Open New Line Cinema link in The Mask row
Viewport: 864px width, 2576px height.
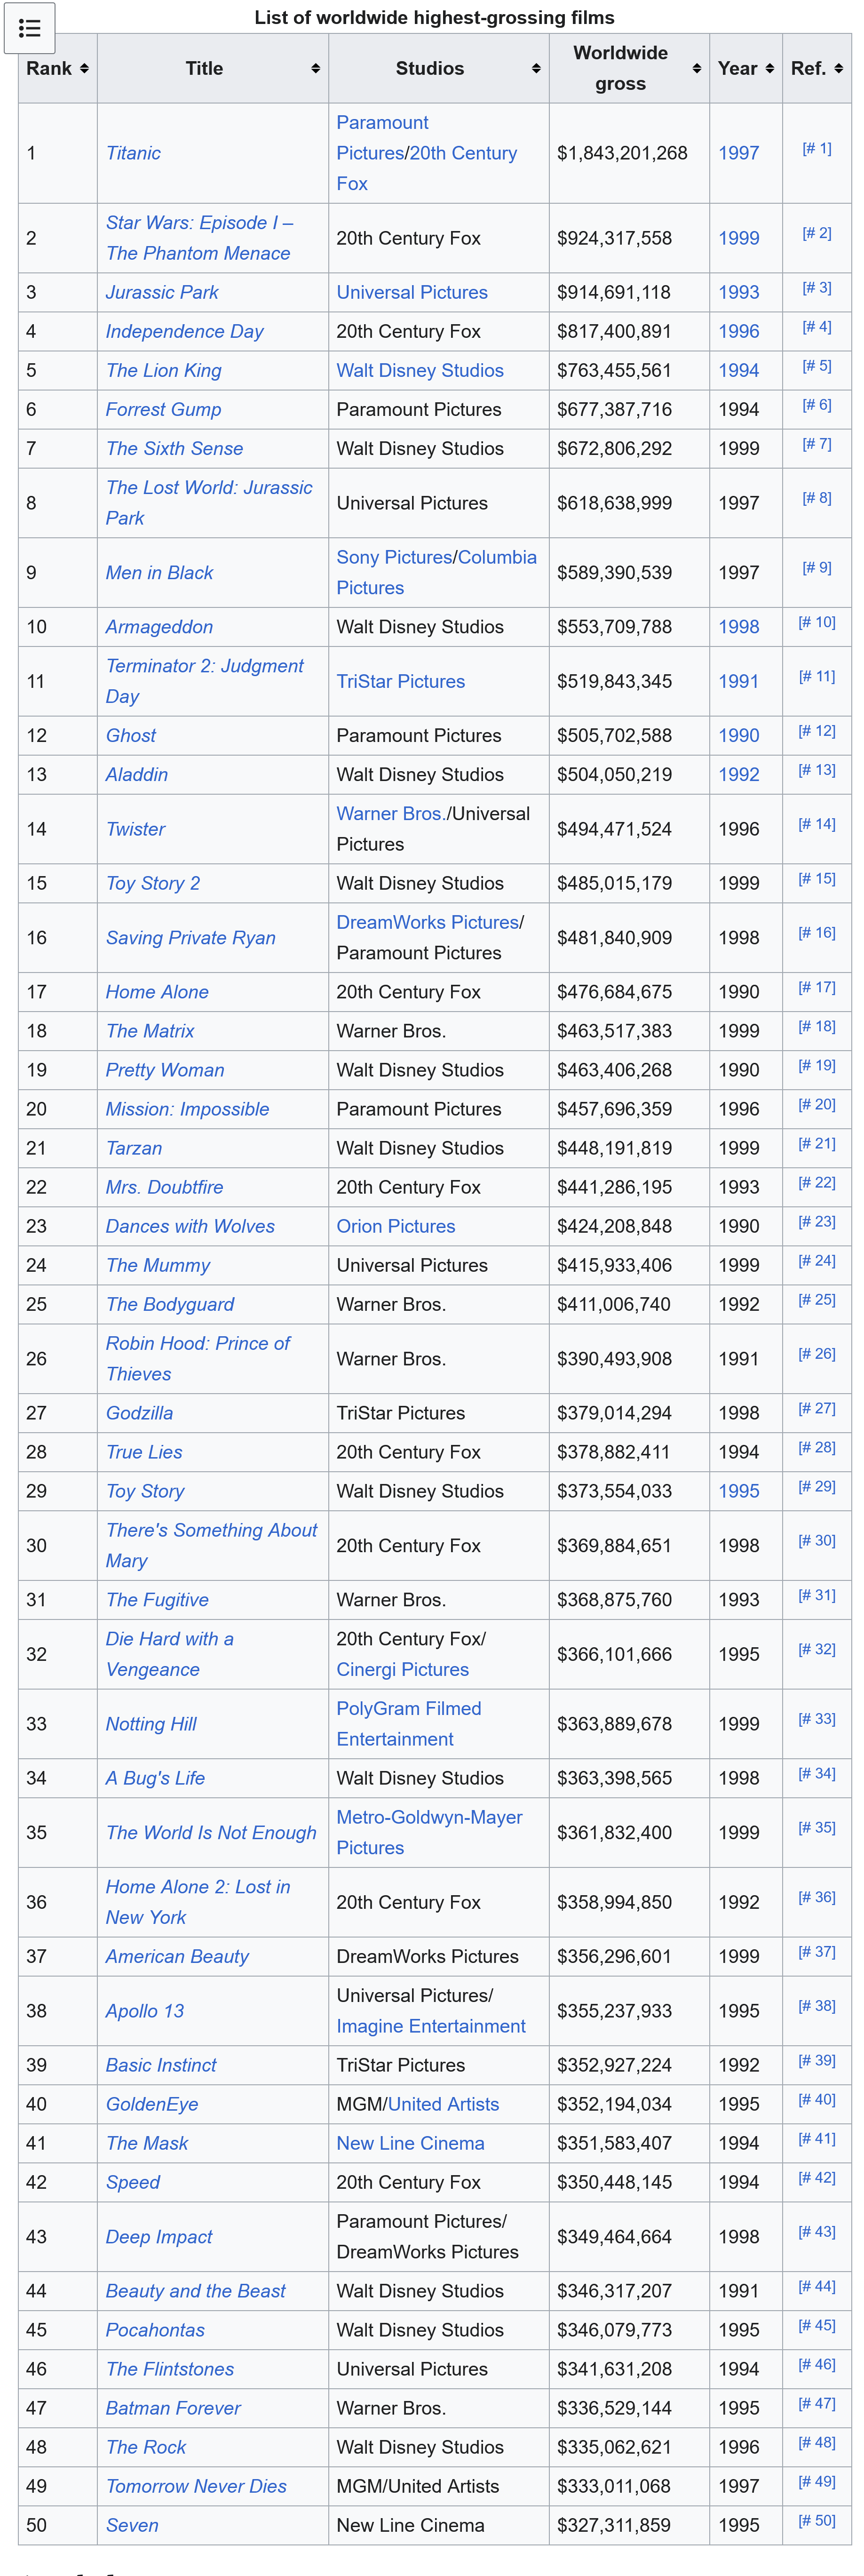[x=411, y=2143]
